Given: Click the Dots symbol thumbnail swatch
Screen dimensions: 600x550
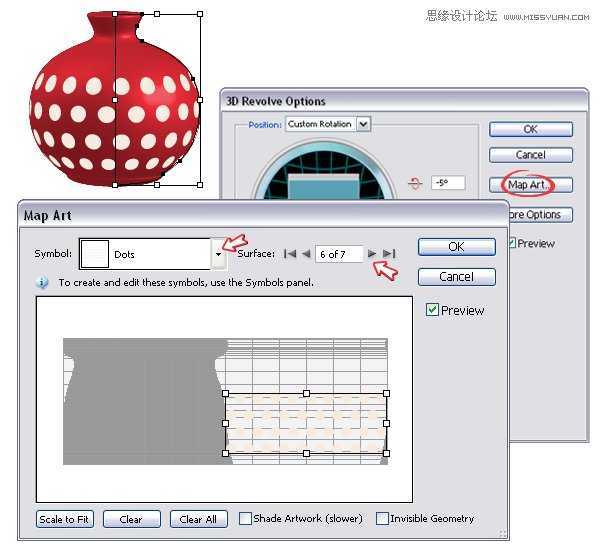Looking at the screenshot, I should [95, 254].
